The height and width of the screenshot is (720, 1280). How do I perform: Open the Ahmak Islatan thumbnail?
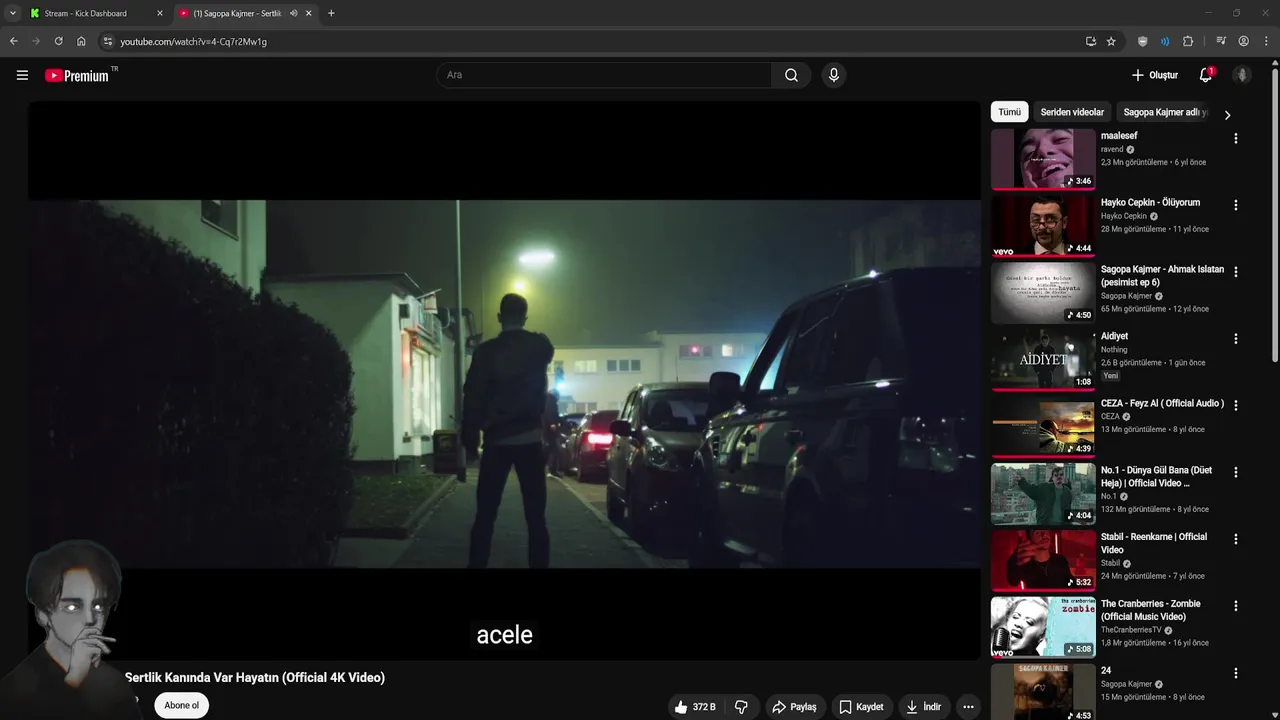pyautogui.click(x=1043, y=292)
